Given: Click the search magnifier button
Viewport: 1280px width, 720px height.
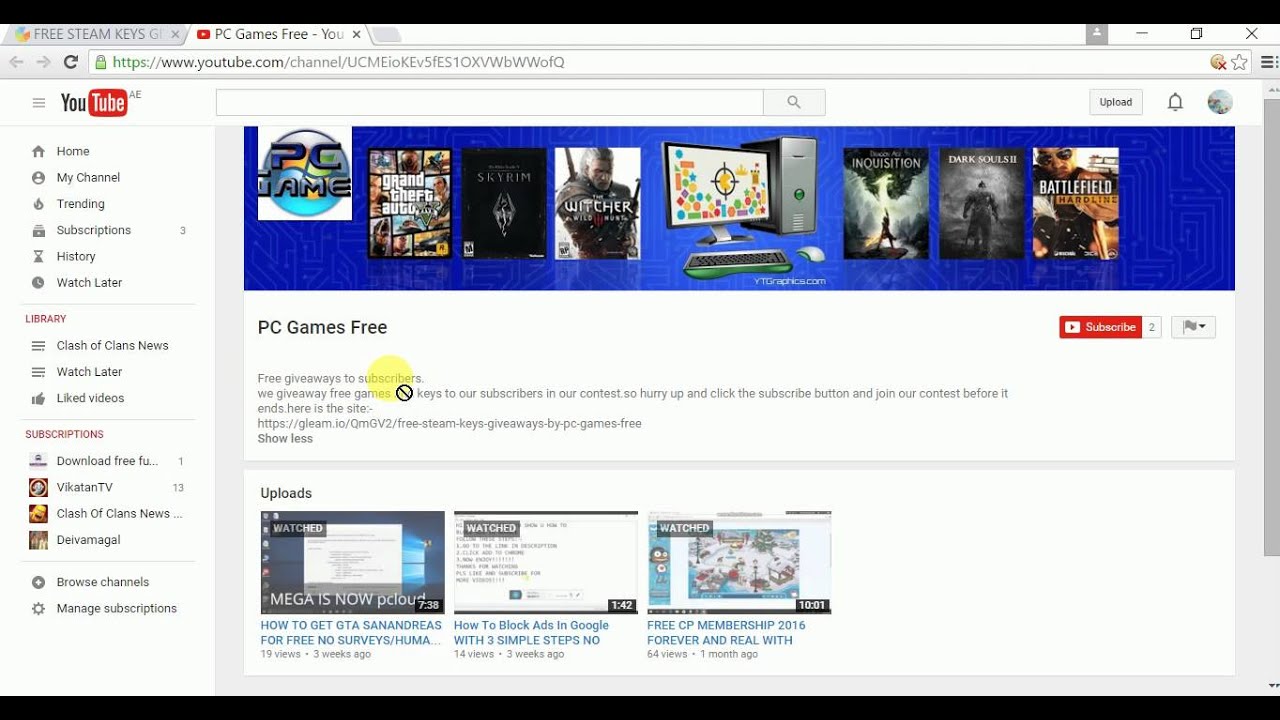Looking at the screenshot, I should pos(794,102).
